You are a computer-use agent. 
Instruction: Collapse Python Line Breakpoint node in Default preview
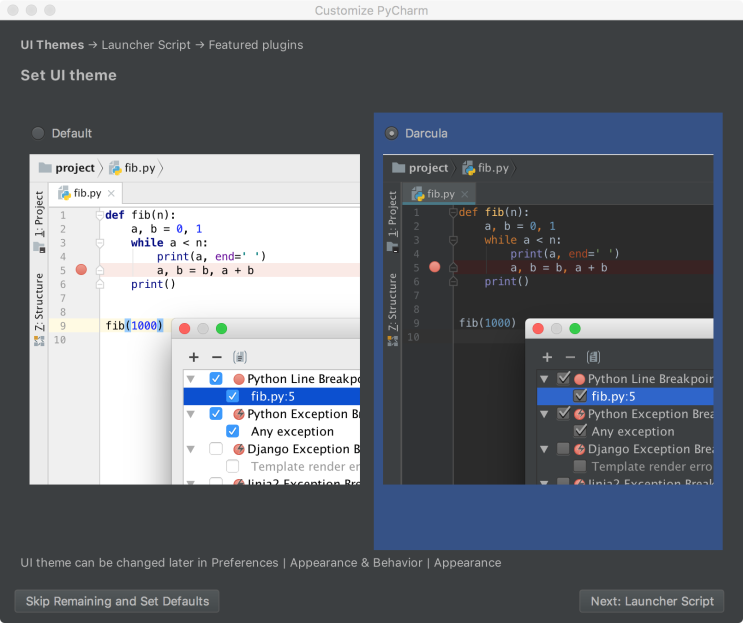coord(190,379)
